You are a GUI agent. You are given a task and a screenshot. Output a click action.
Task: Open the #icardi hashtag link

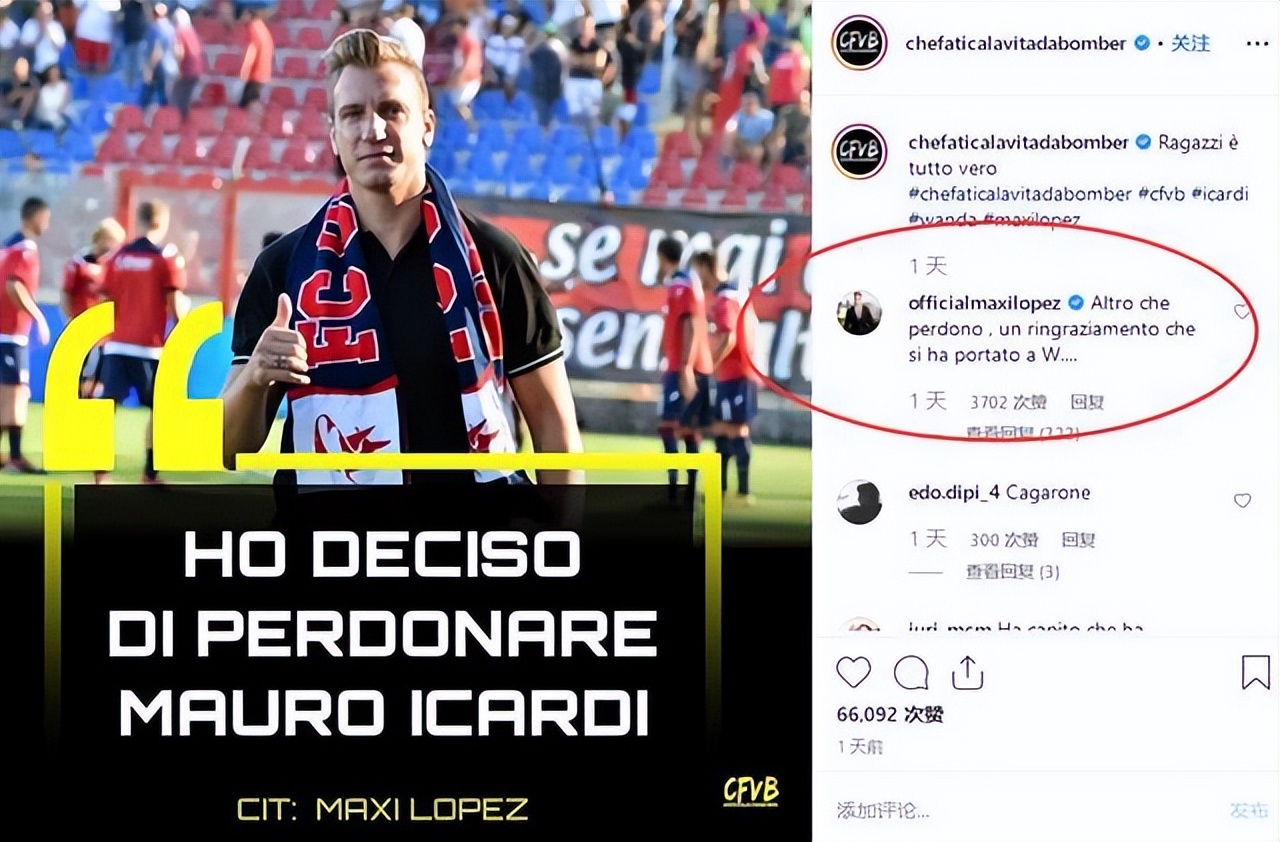[1219, 194]
